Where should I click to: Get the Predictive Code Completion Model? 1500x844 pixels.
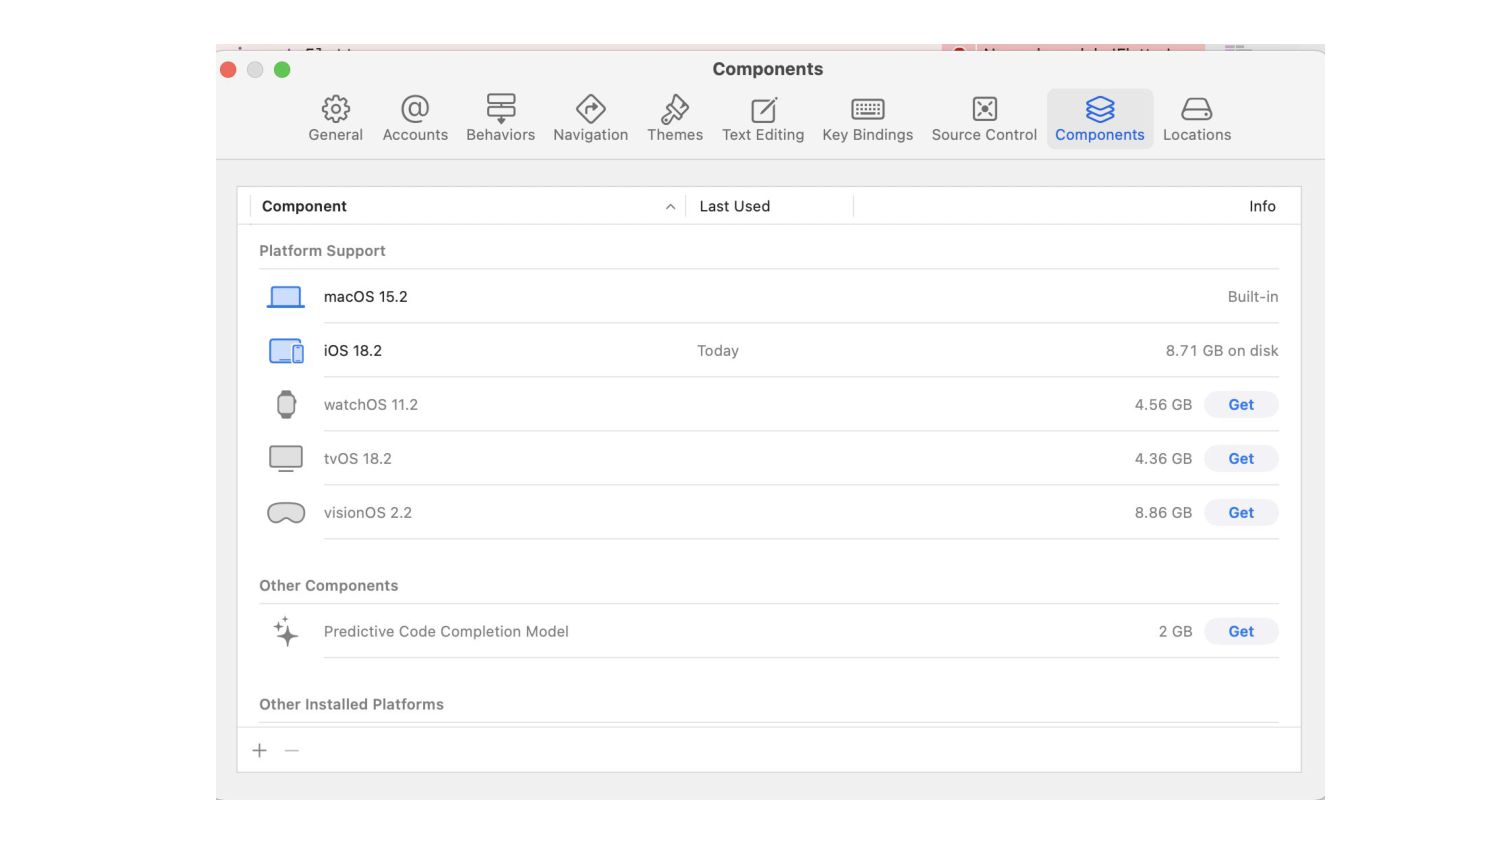[1241, 632]
